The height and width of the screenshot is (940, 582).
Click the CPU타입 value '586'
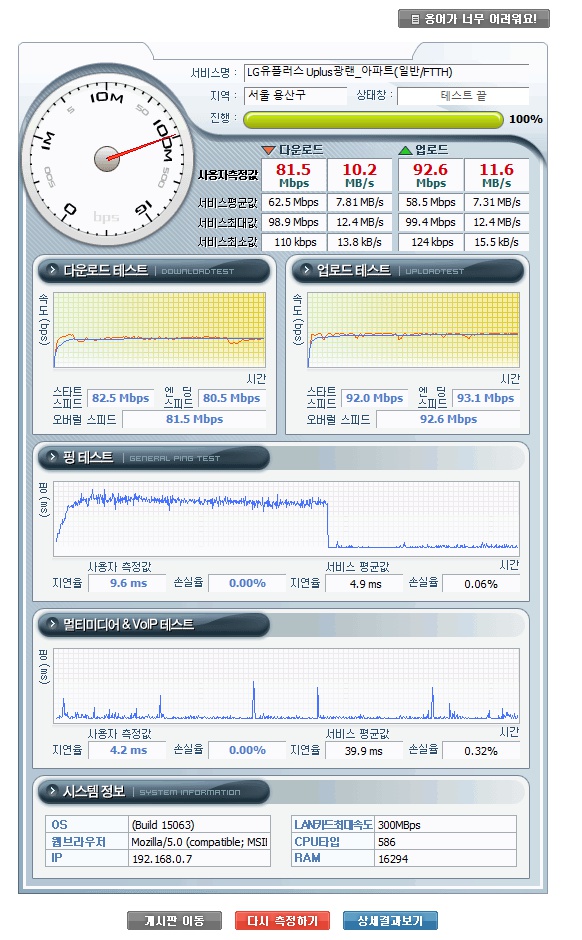[x=445, y=842]
